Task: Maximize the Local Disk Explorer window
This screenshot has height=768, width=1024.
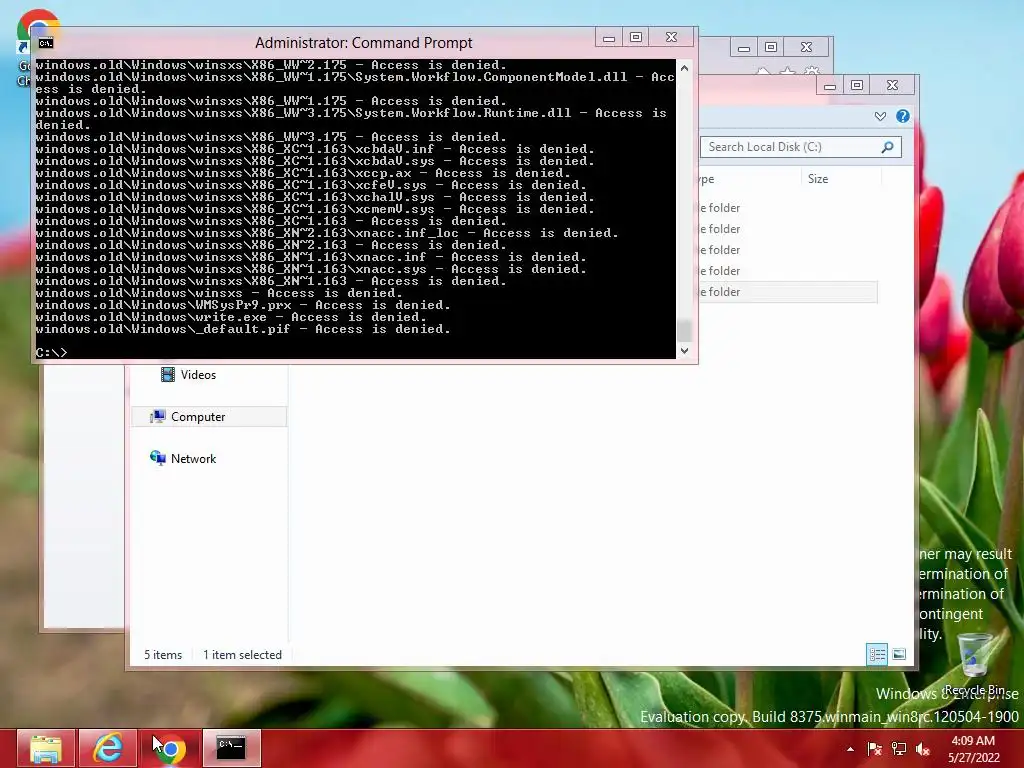Action: tap(857, 86)
